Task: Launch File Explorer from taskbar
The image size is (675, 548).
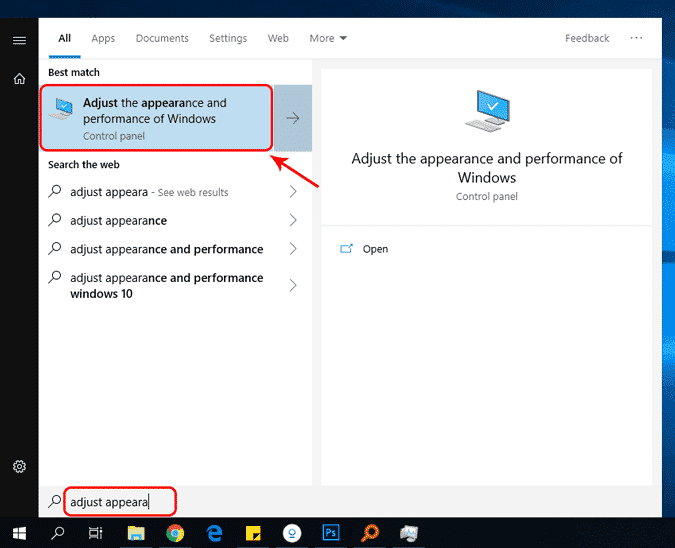Action: [136, 533]
